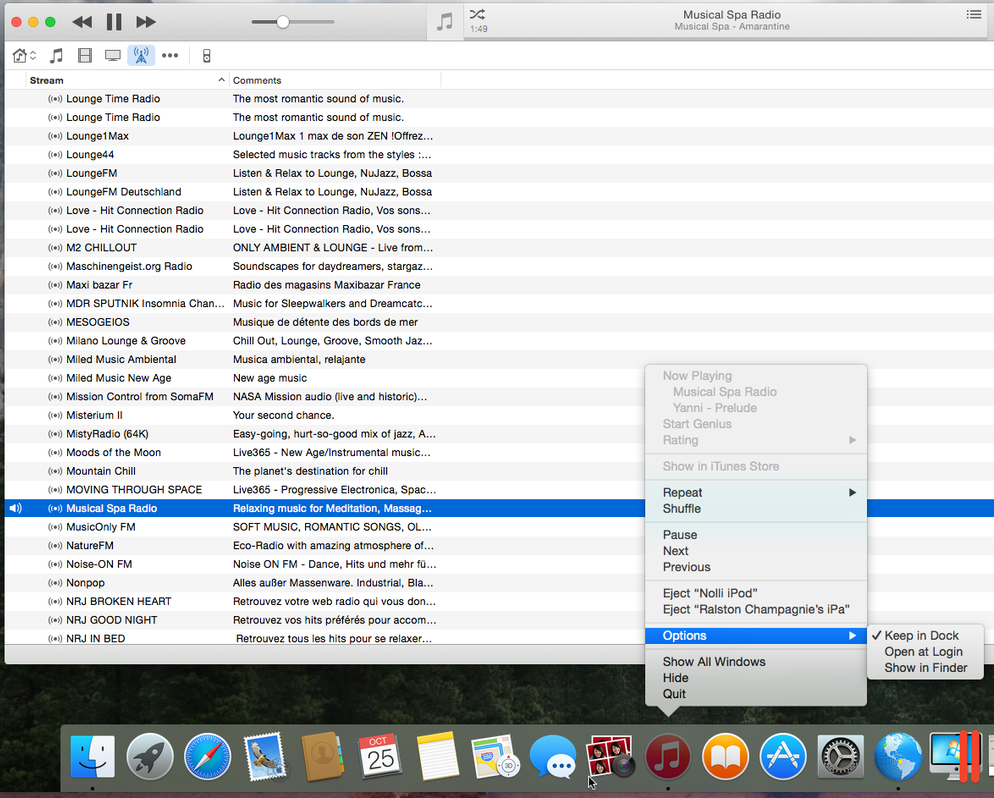Choose Hide in the Dock menu
Image resolution: width=994 pixels, height=798 pixels.
coord(756,678)
